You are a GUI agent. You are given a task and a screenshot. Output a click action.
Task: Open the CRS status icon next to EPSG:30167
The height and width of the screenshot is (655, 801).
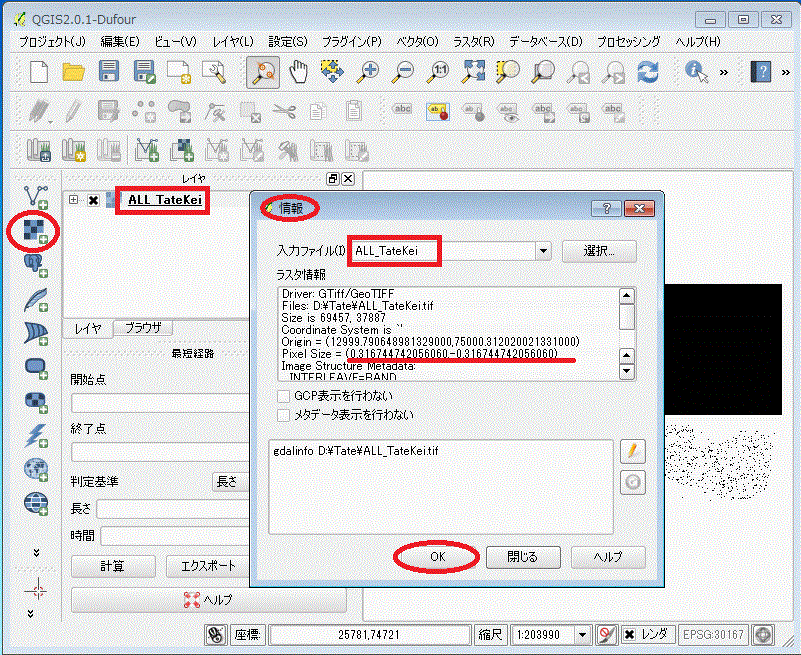click(764, 634)
